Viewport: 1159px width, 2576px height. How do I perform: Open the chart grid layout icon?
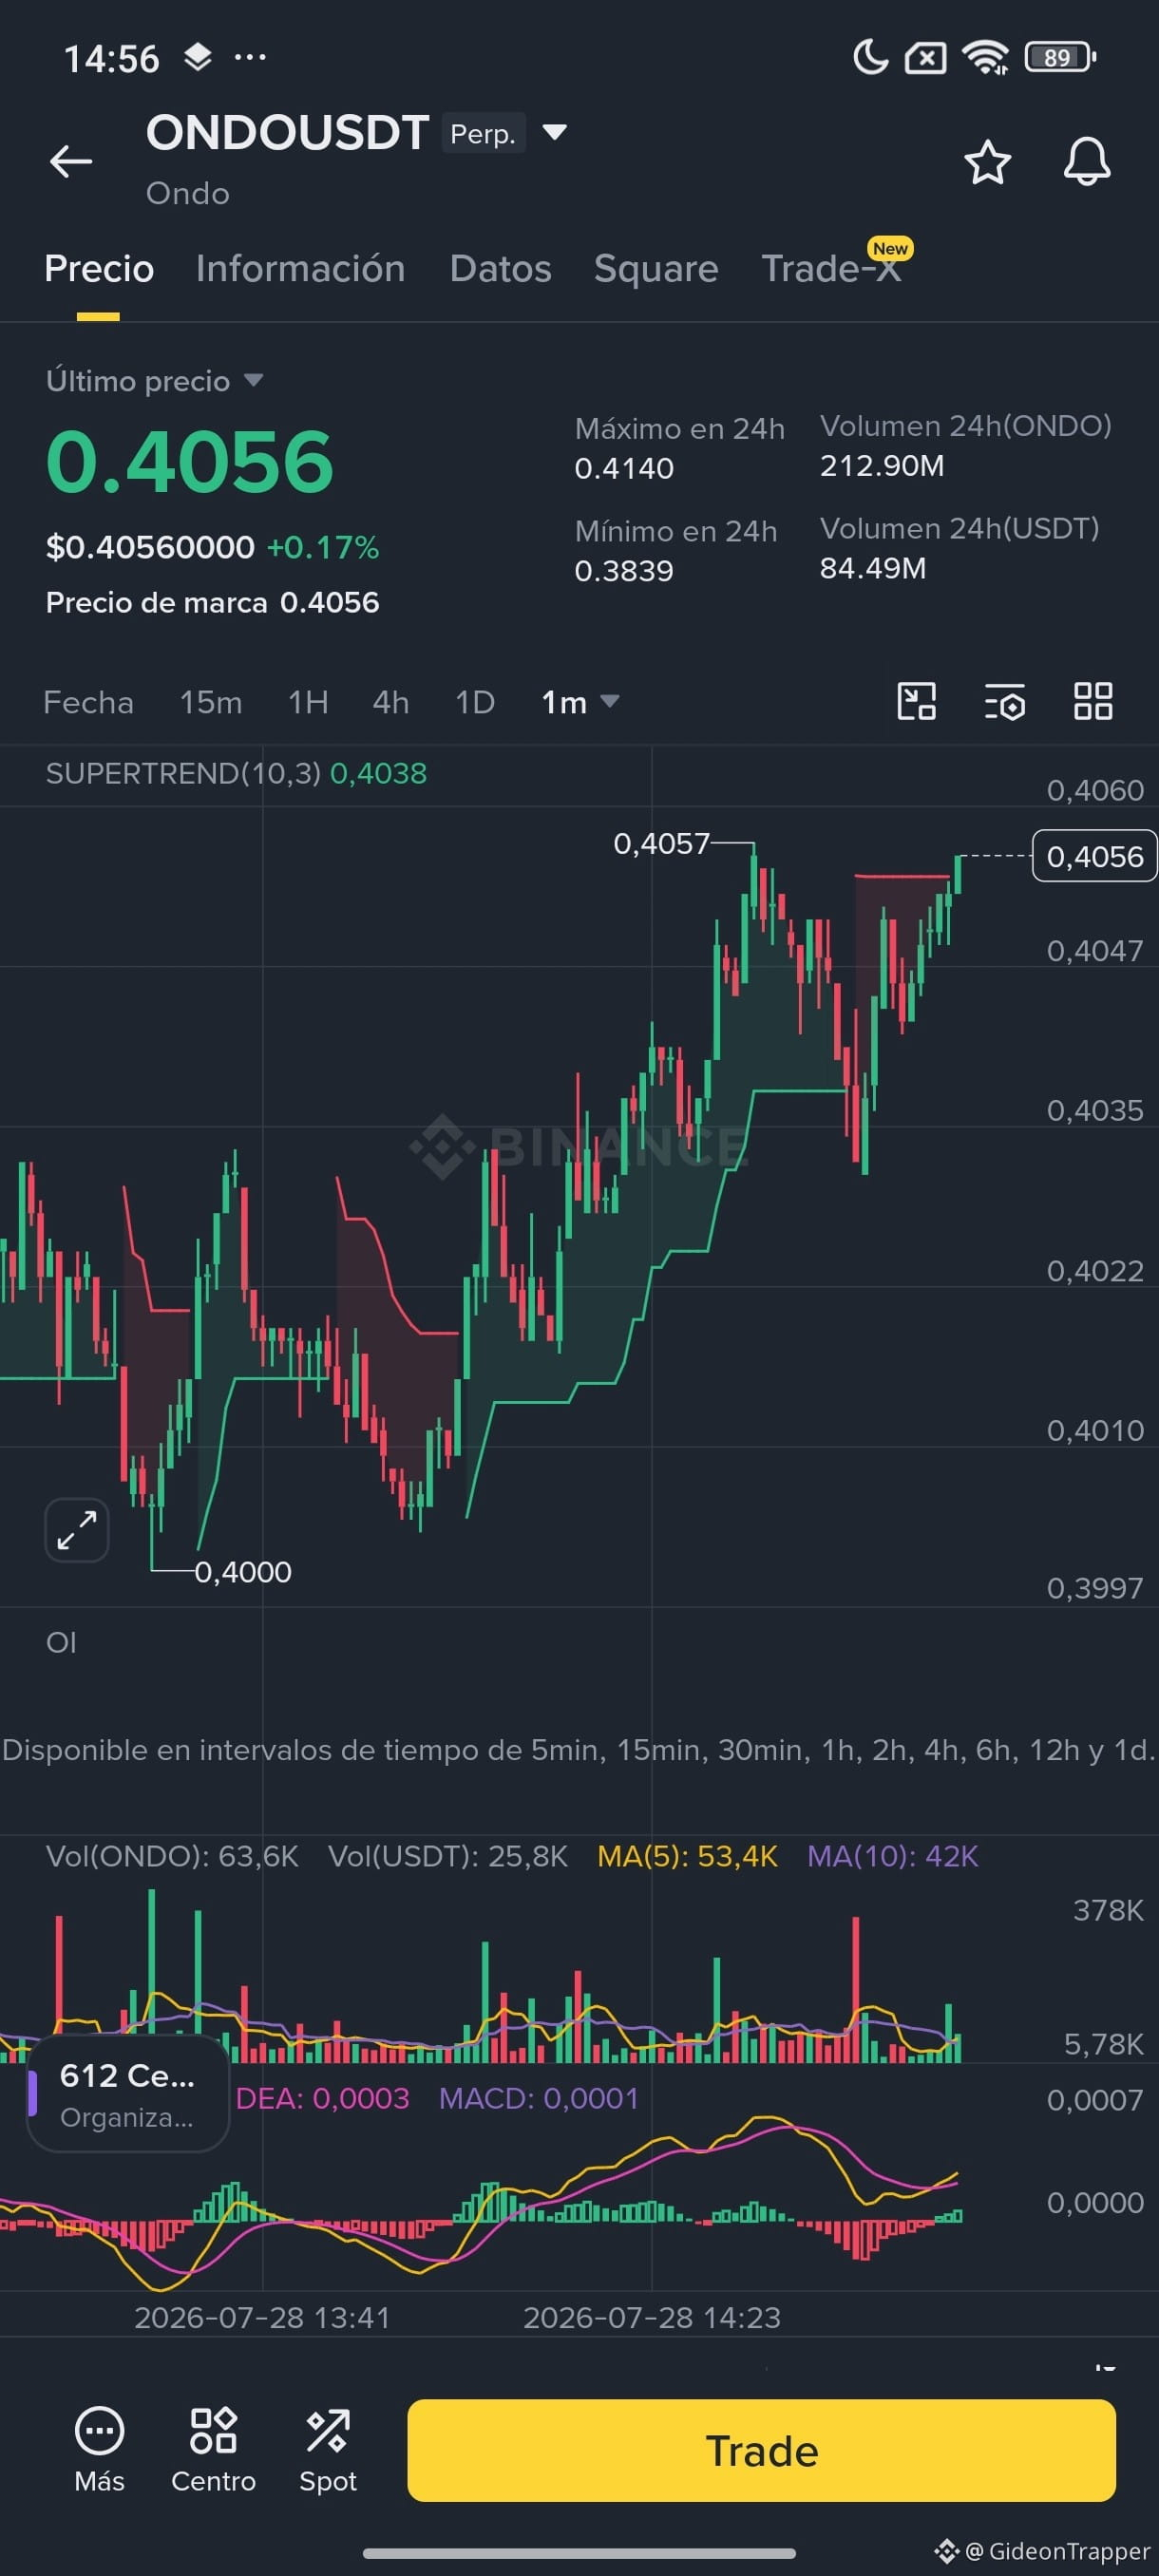[x=1093, y=701]
